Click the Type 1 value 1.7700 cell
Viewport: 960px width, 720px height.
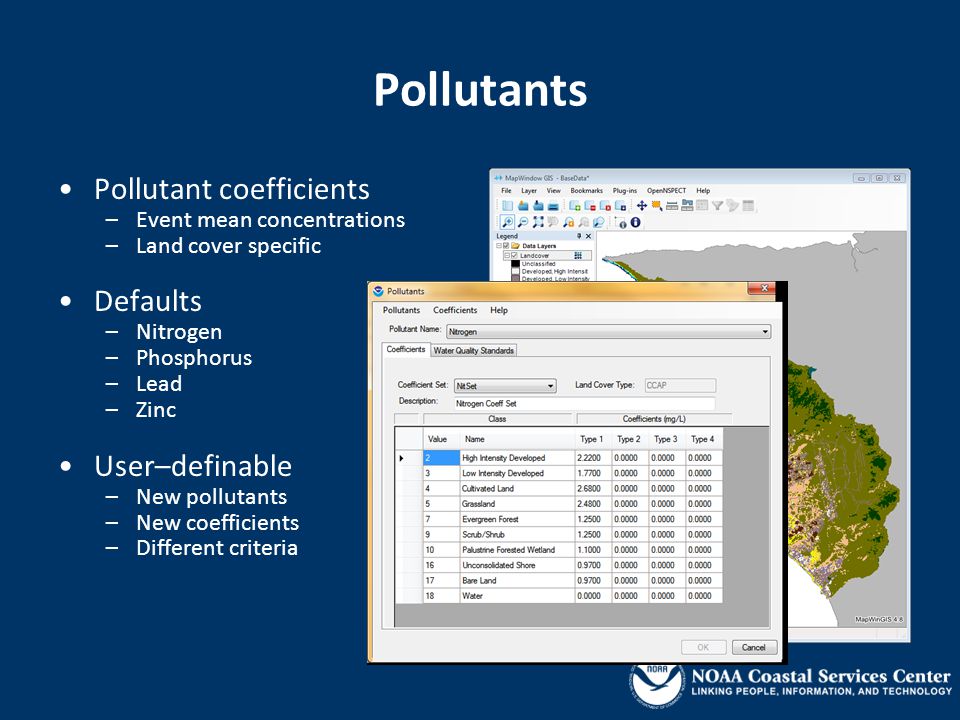[593, 473]
